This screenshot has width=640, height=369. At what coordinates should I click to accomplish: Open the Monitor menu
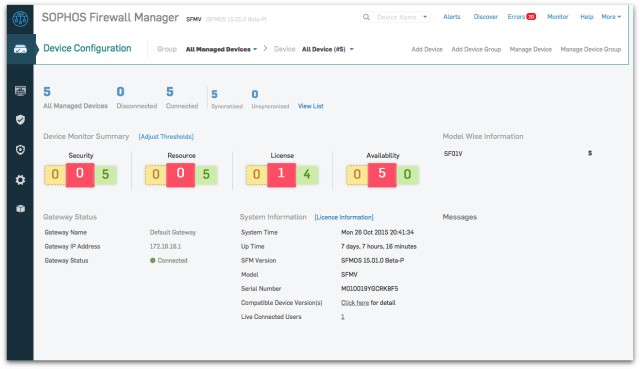pos(558,17)
